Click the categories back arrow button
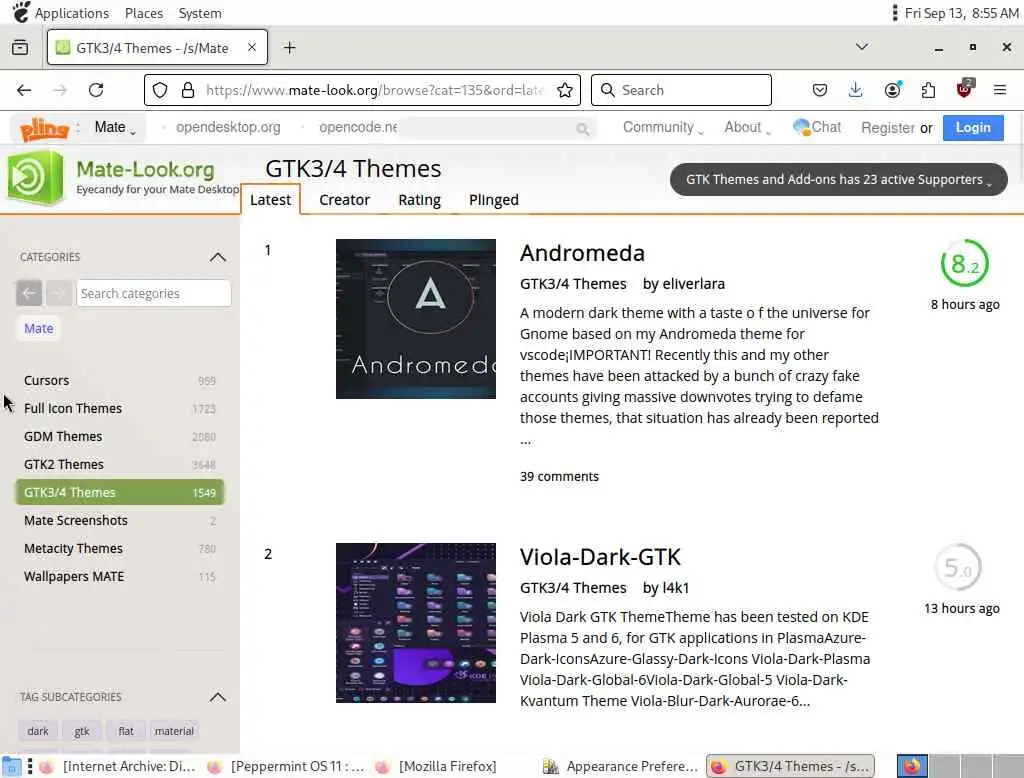 tap(29, 293)
